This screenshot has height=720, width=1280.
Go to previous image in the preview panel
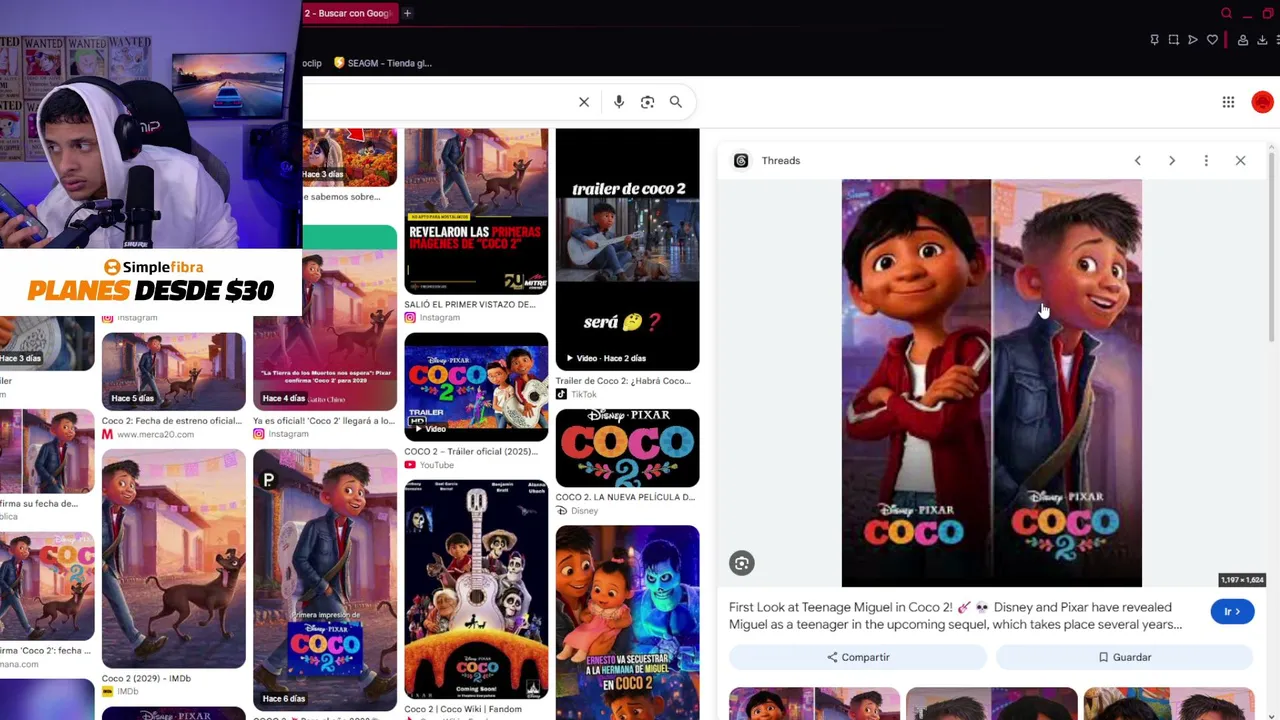[x=1137, y=161]
